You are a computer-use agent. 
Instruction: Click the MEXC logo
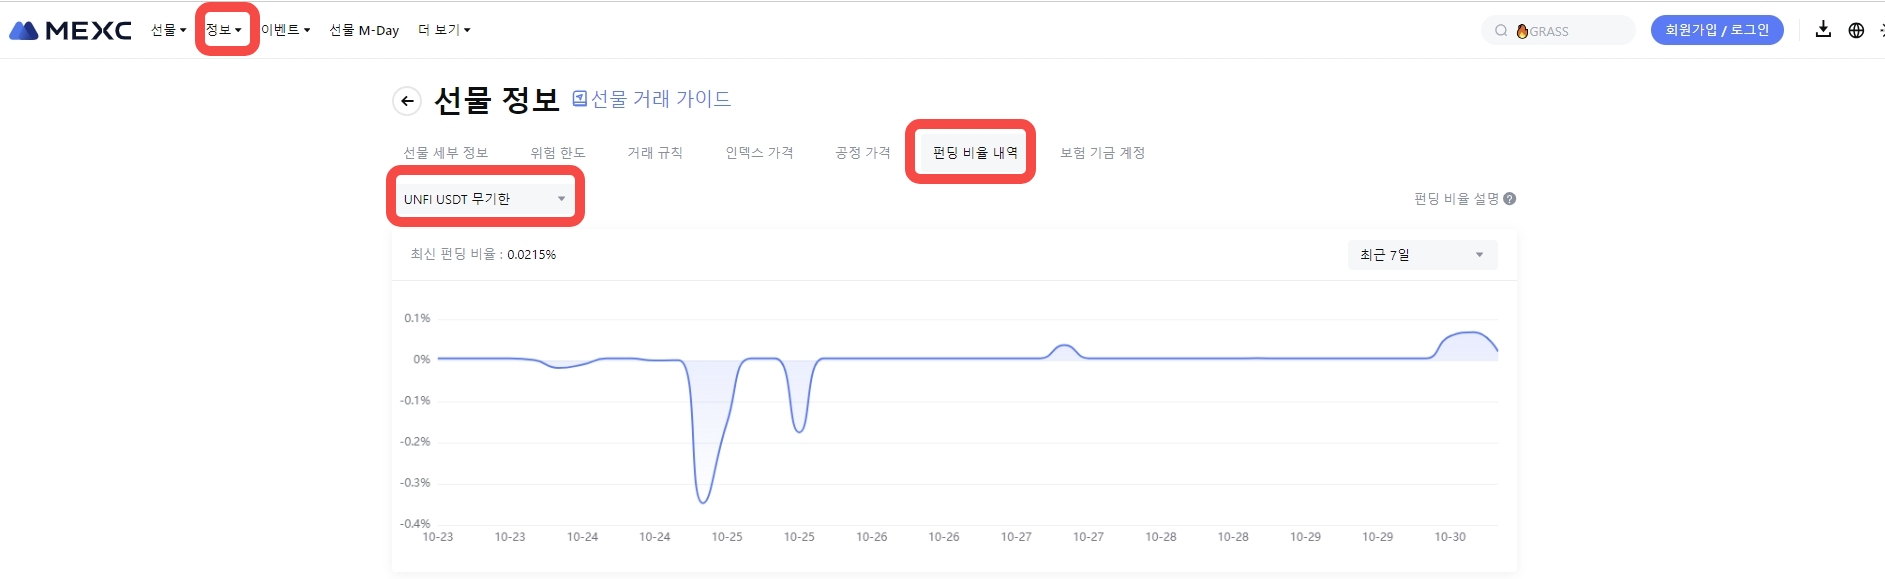click(x=70, y=30)
